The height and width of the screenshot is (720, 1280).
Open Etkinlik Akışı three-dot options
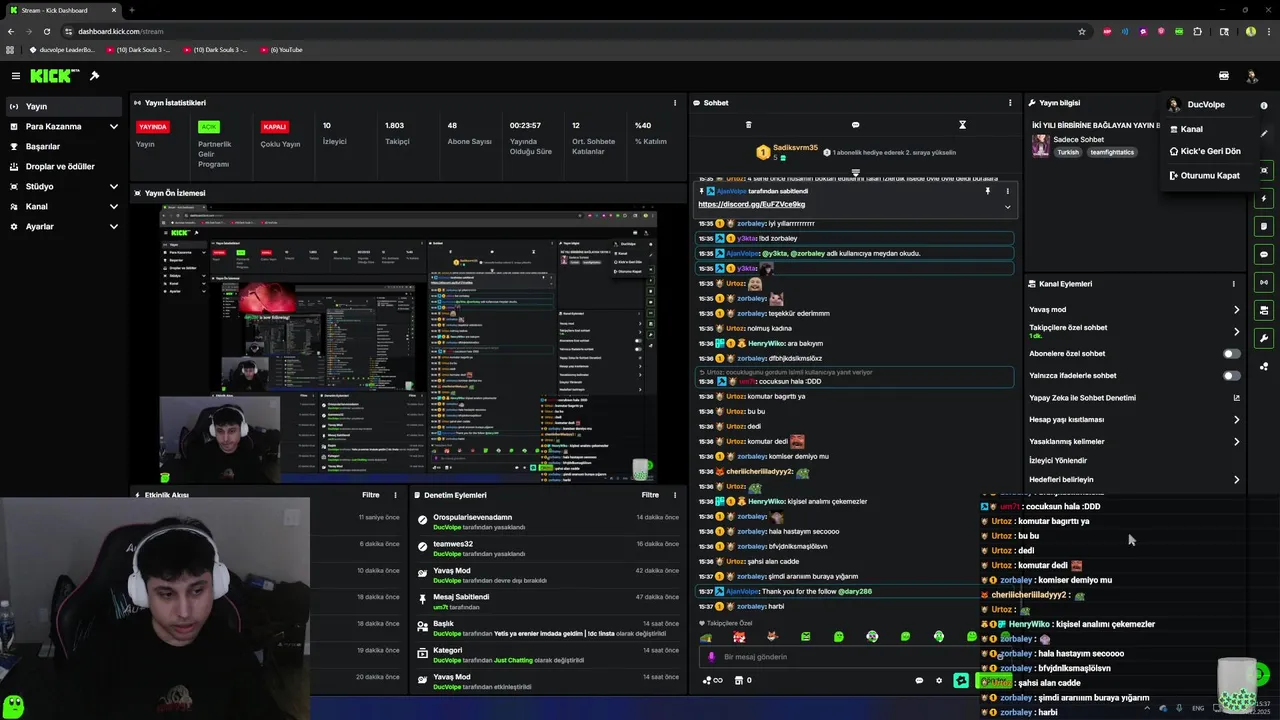395,495
